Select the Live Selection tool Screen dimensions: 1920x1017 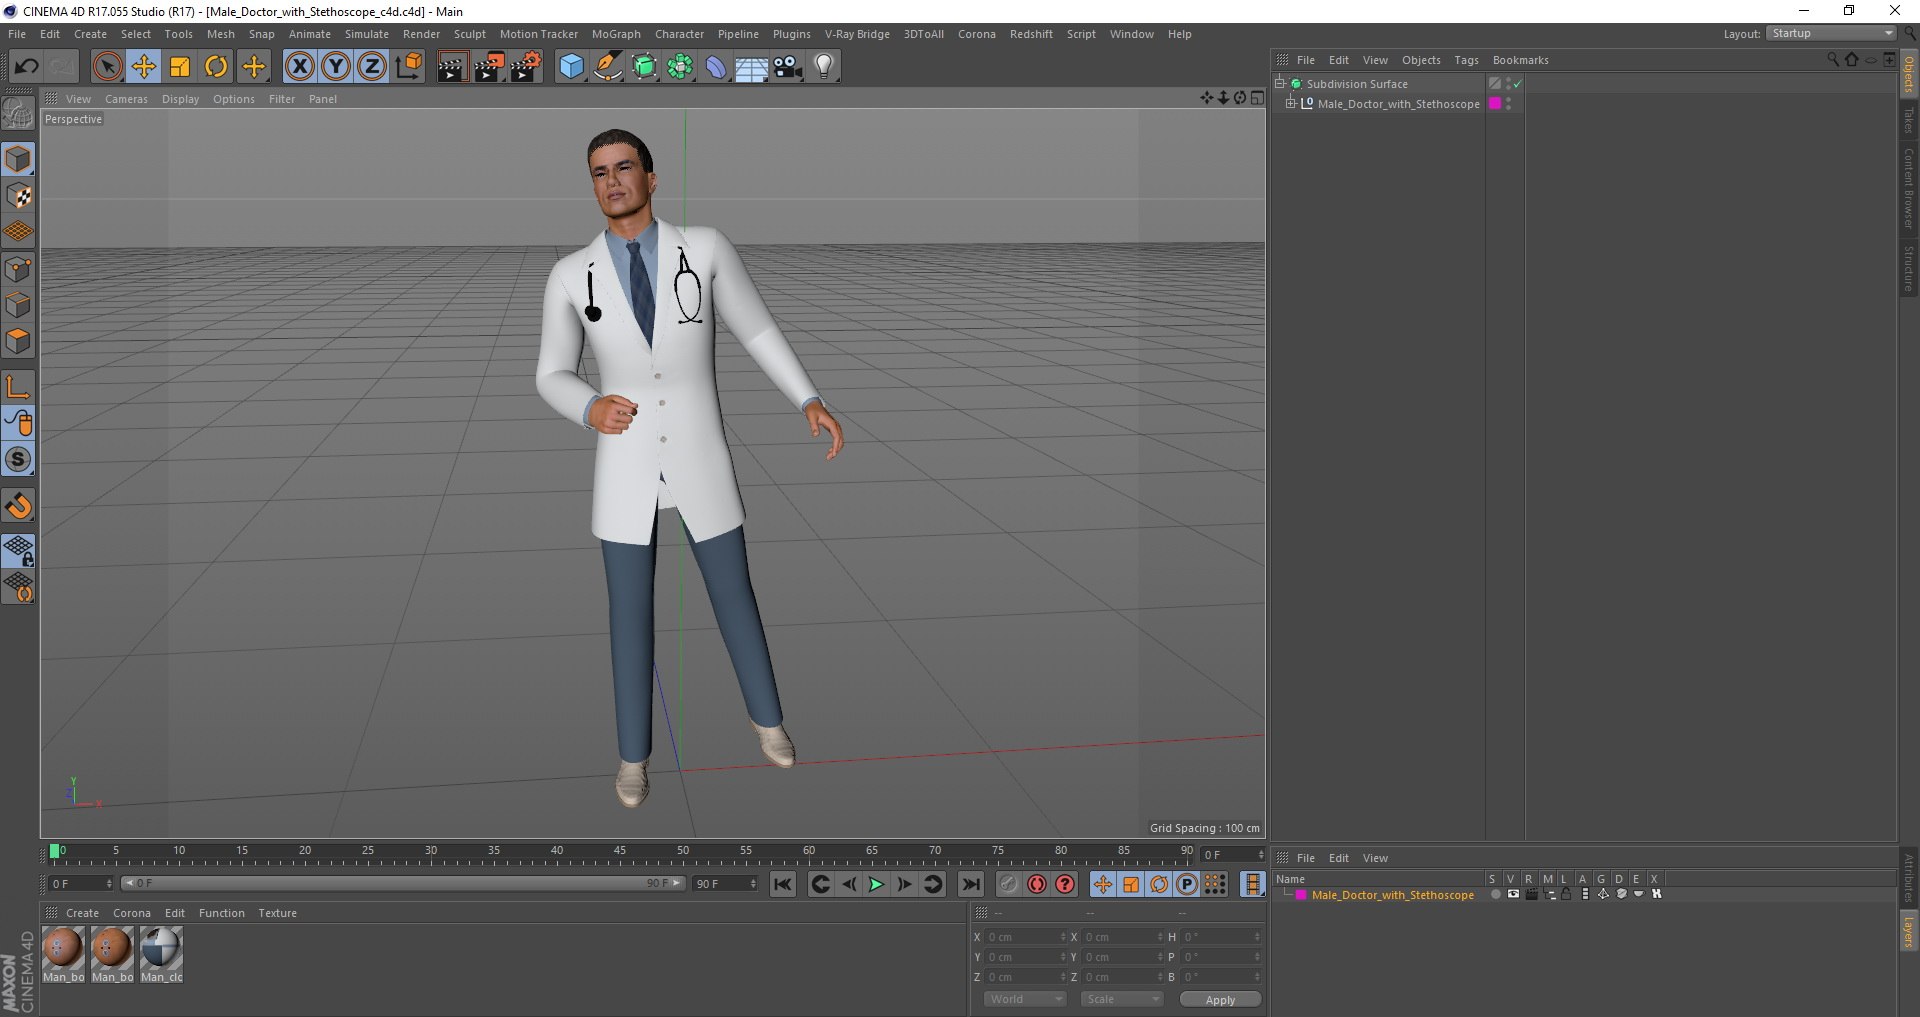(x=107, y=67)
